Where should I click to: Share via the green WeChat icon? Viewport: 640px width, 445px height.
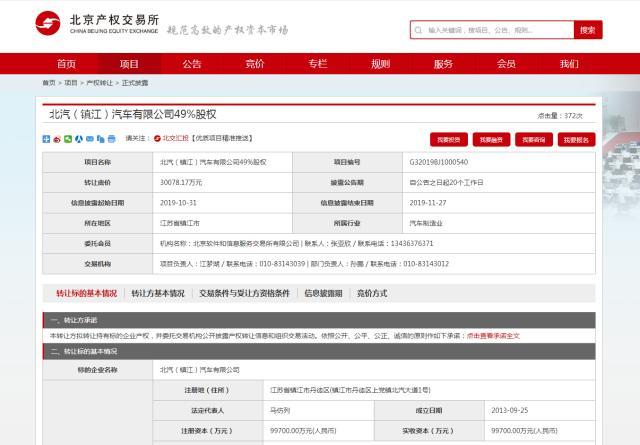[67, 138]
